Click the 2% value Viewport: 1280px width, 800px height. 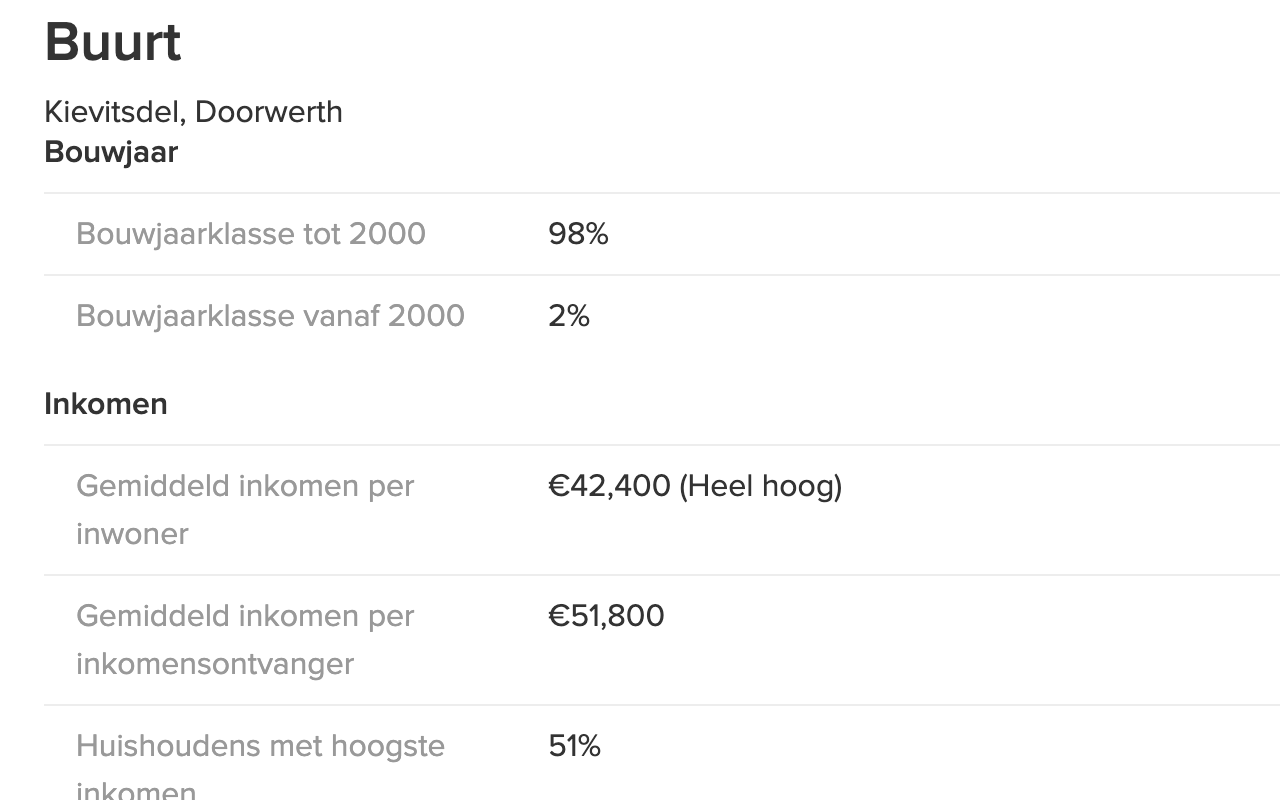pyautogui.click(x=569, y=316)
